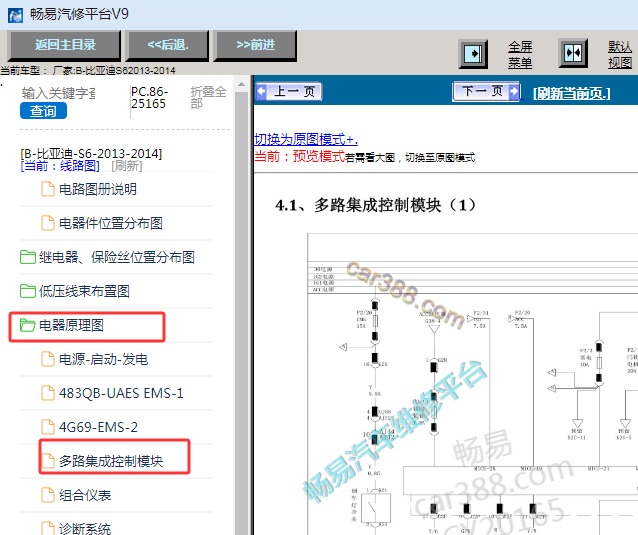The height and width of the screenshot is (535, 638).
Task: Click the sidebar vertical scrollbar track
Action: coord(242,312)
